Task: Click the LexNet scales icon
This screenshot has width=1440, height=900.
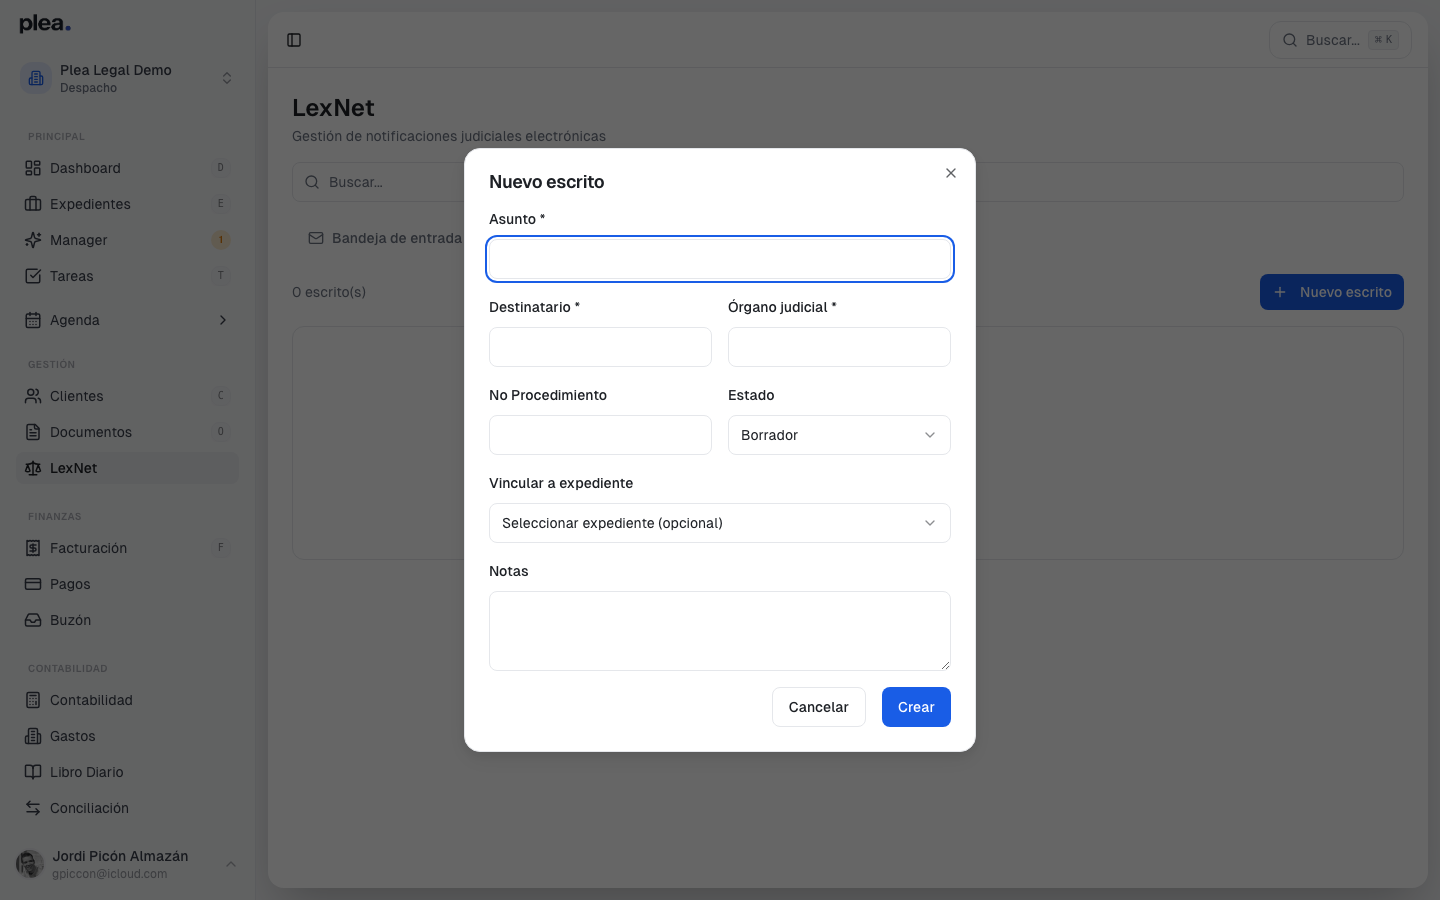Action: [x=33, y=468]
